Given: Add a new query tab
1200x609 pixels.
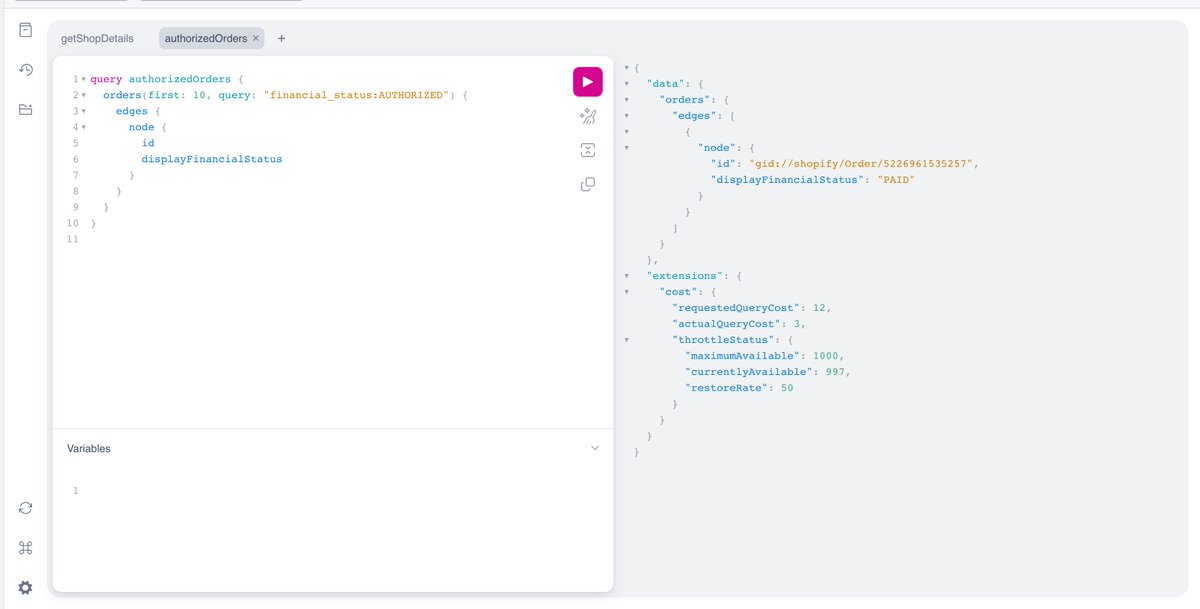Looking at the screenshot, I should click(x=281, y=39).
